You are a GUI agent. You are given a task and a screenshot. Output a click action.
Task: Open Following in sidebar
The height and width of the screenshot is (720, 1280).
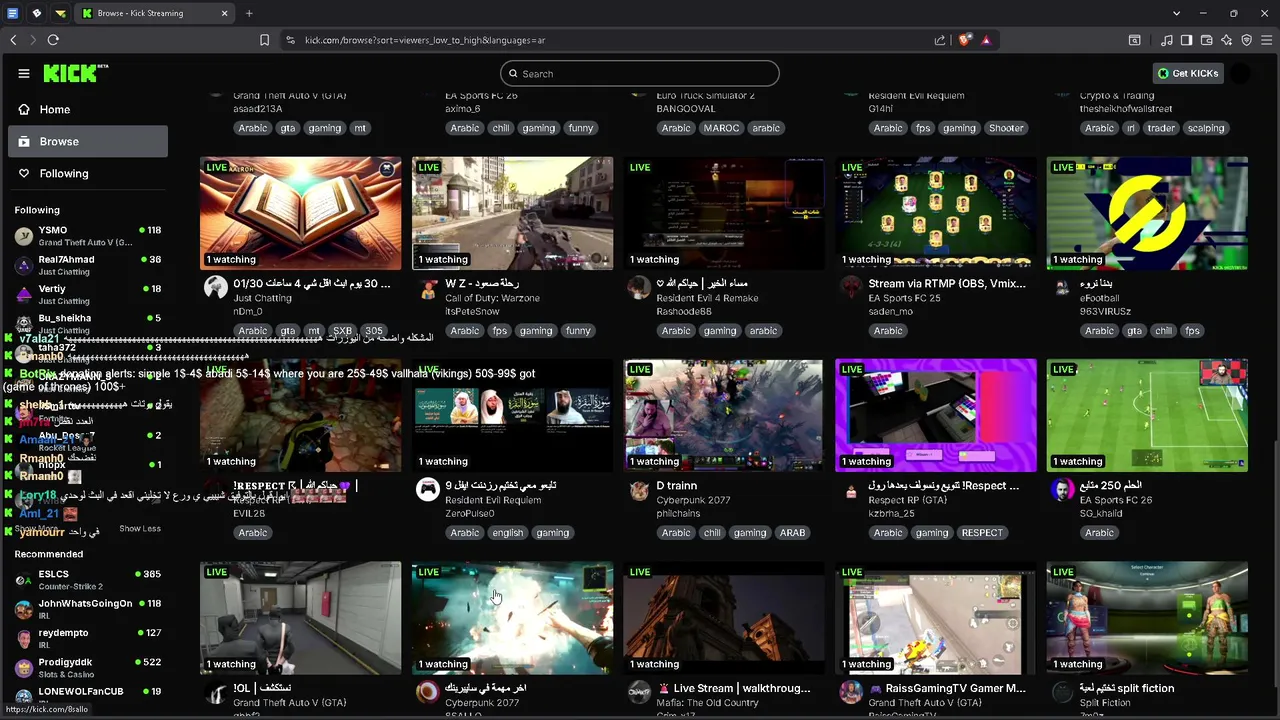click(88, 173)
